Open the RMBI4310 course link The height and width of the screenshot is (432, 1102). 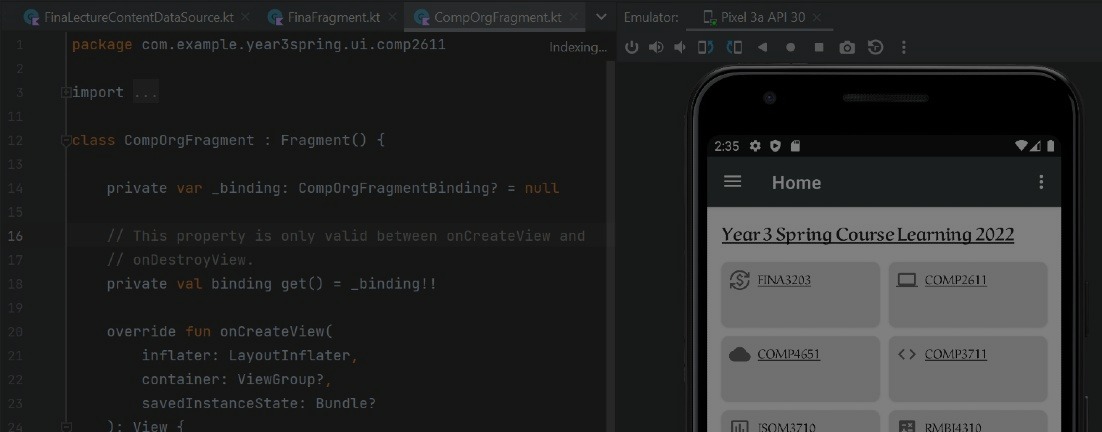pos(953,426)
